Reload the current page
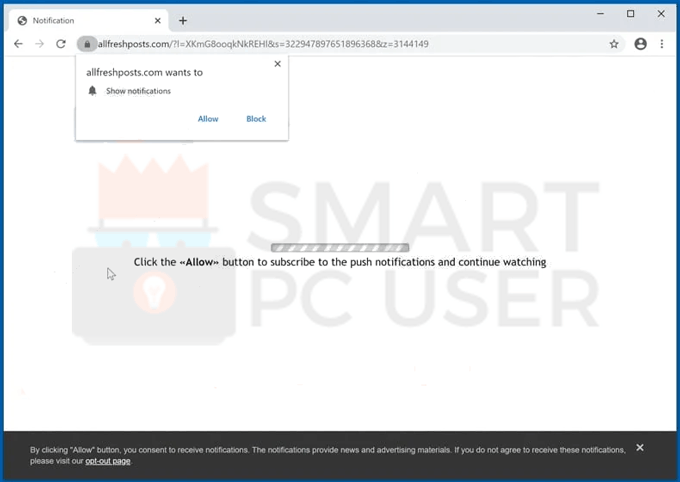Screen dimensions: 680x482 coord(61,44)
